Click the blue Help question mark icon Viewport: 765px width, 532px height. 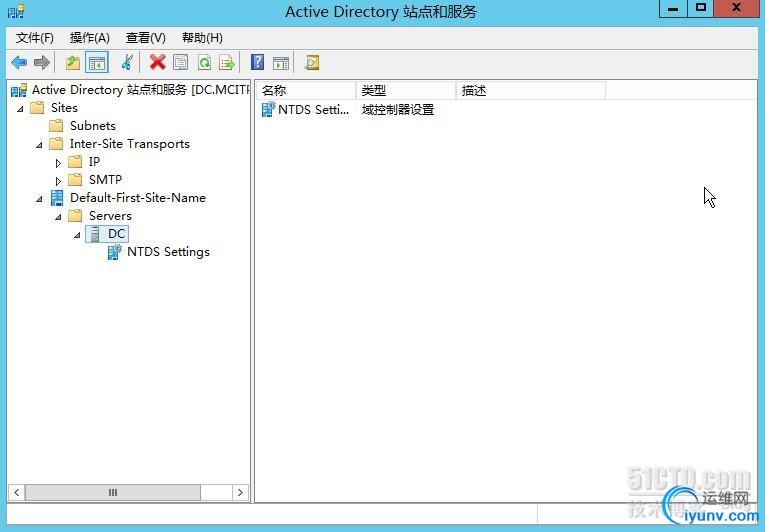257,62
